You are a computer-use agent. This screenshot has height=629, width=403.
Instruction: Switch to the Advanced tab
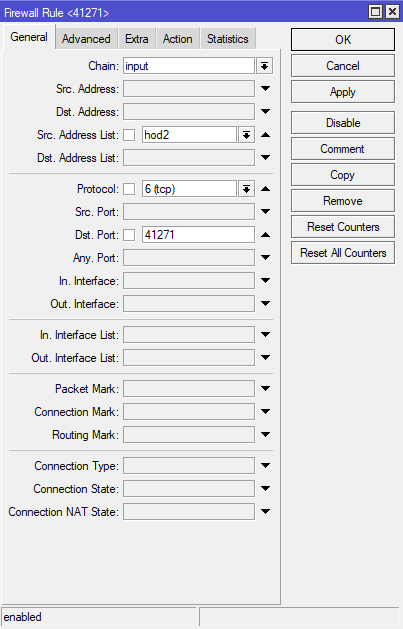point(86,39)
